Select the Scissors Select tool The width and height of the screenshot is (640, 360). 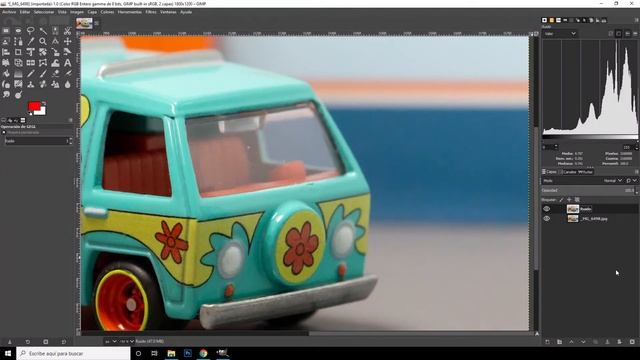pos(67,31)
